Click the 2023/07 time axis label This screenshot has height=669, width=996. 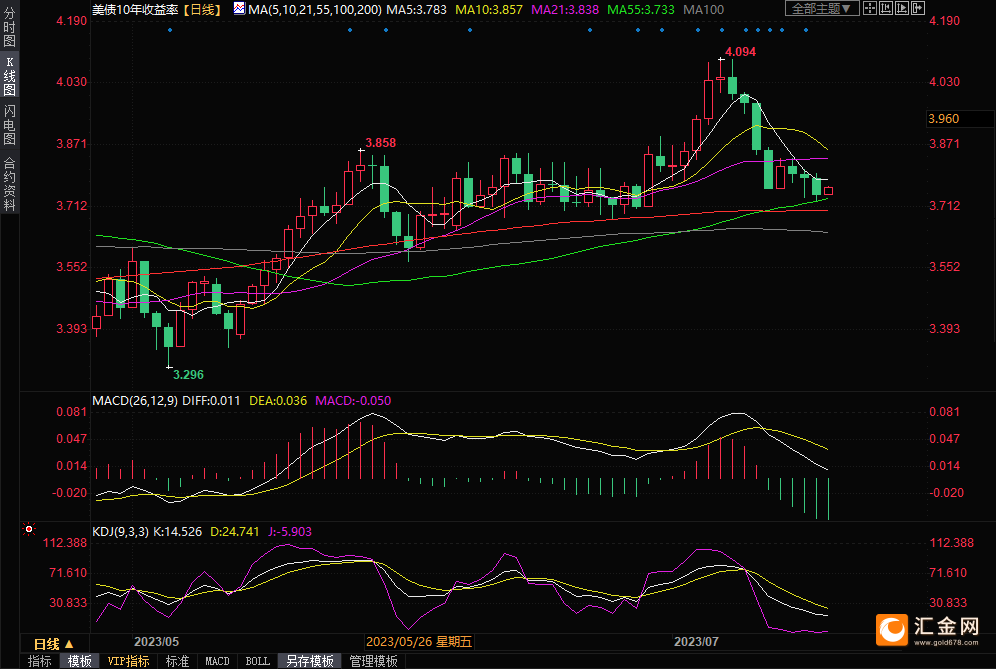pyautogui.click(x=696, y=642)
